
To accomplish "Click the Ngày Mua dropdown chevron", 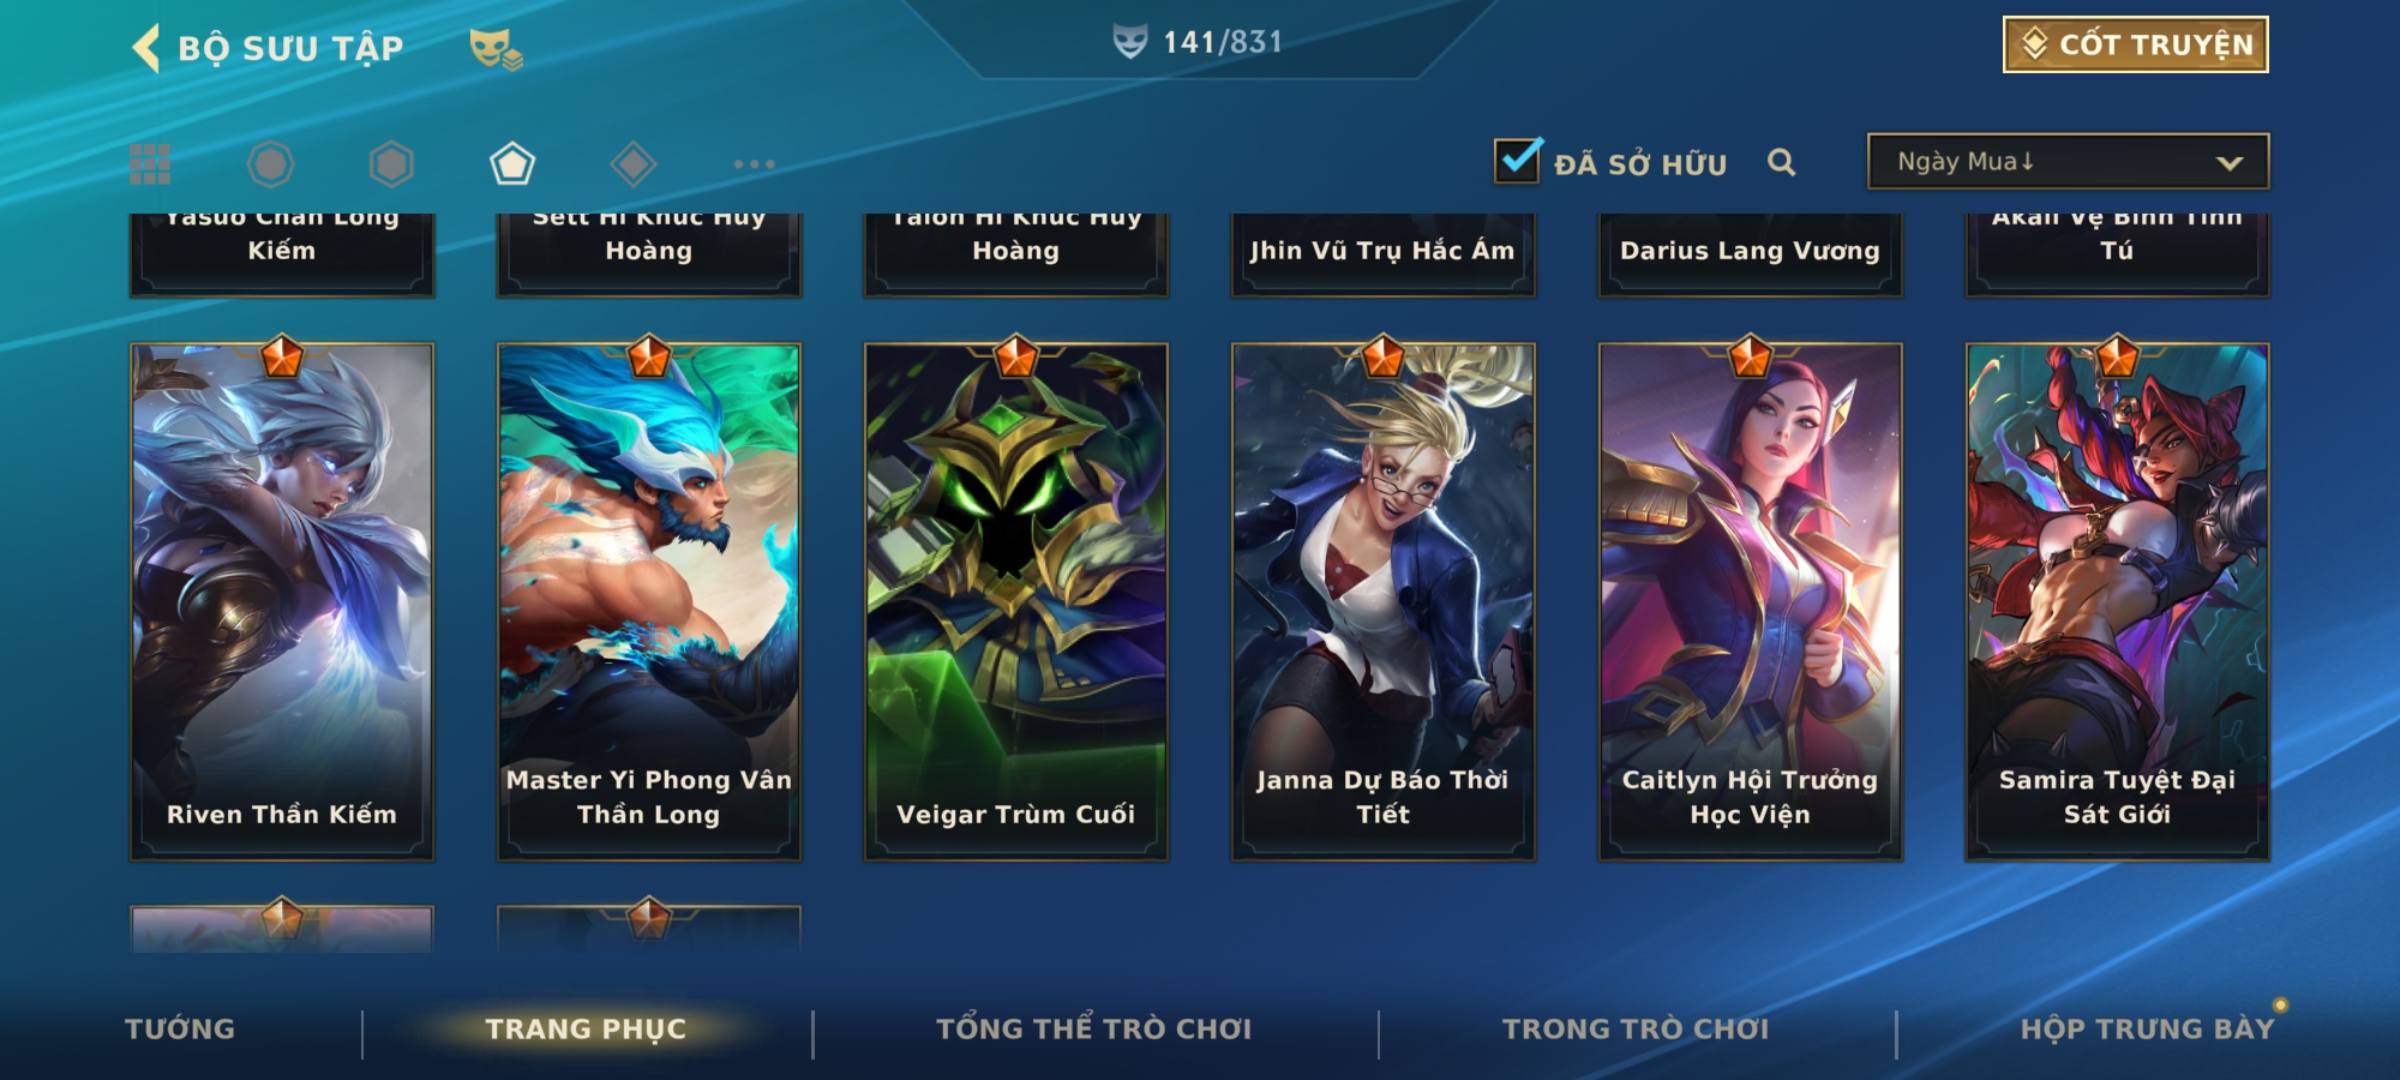I will point(2229,163).
